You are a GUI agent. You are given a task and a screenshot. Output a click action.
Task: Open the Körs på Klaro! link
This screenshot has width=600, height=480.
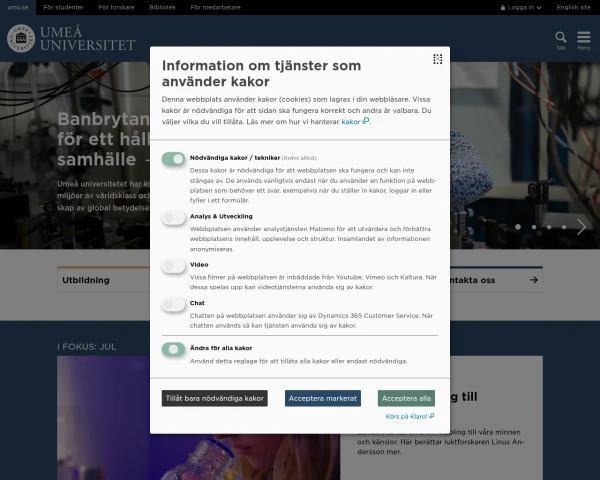[409, 416]
